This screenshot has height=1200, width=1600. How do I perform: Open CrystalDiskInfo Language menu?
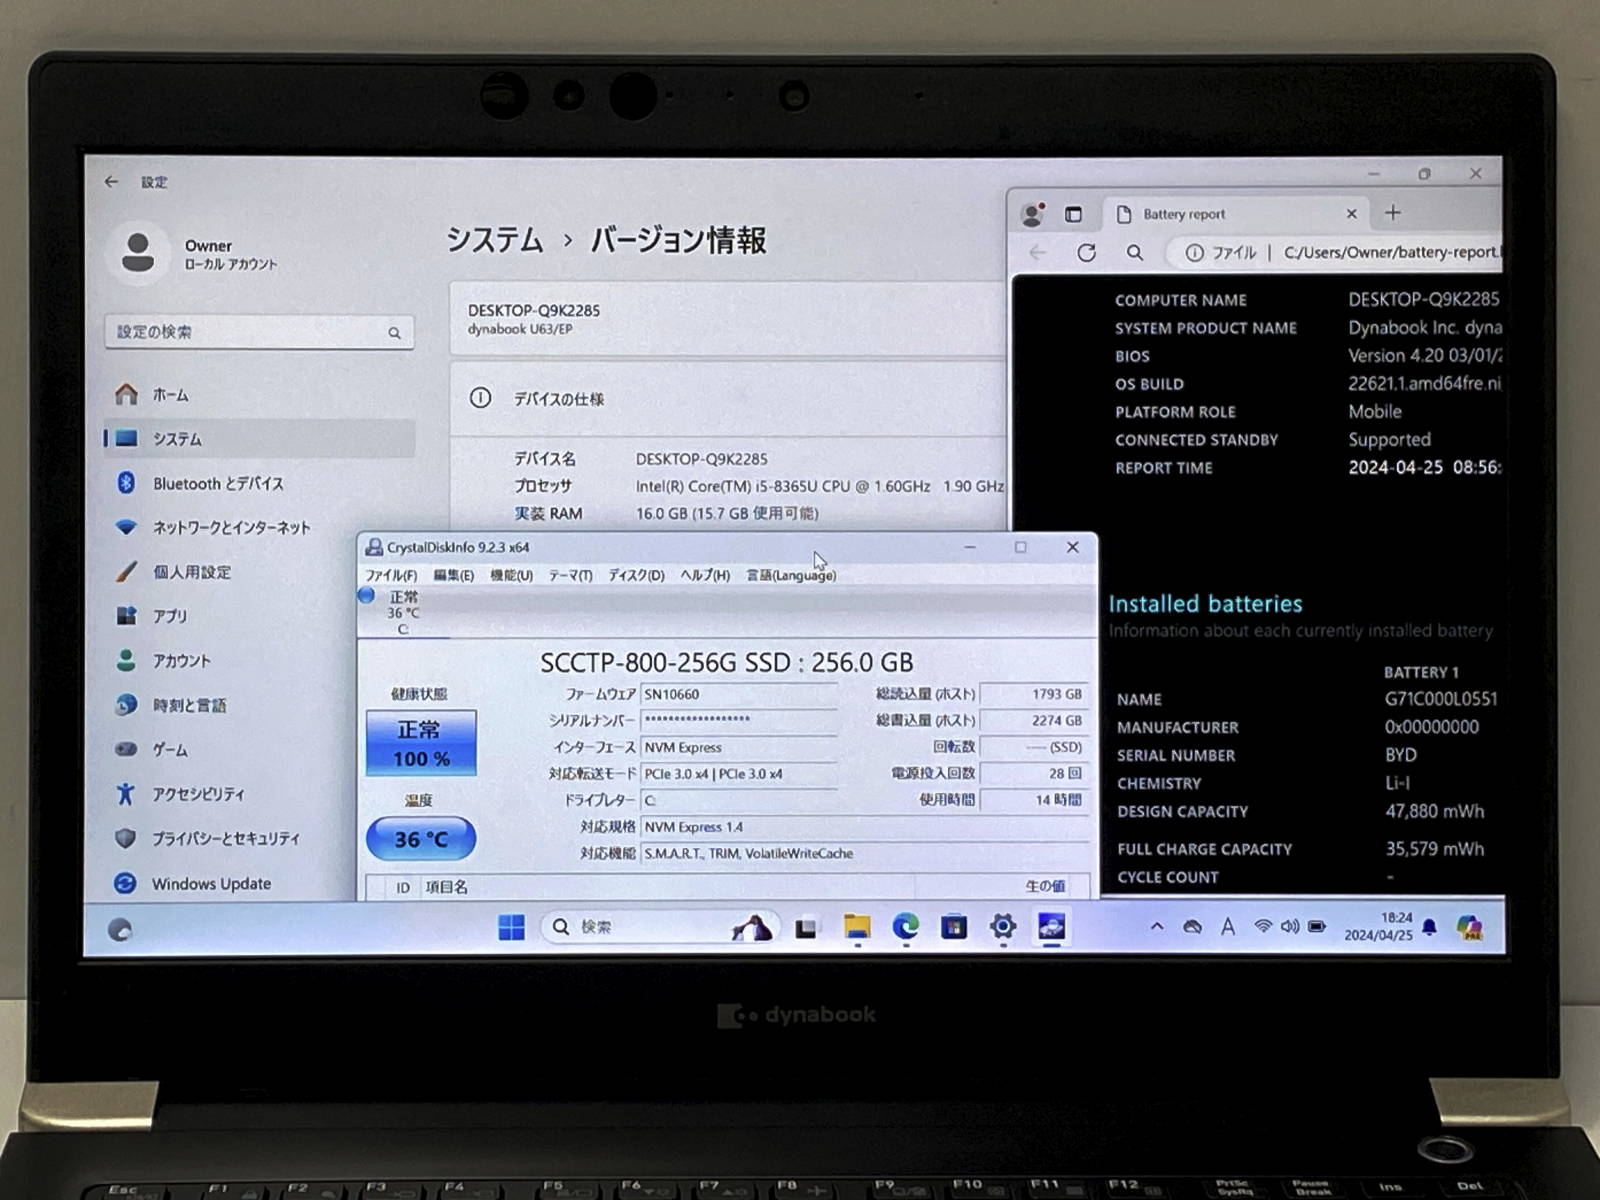point(791,575)
